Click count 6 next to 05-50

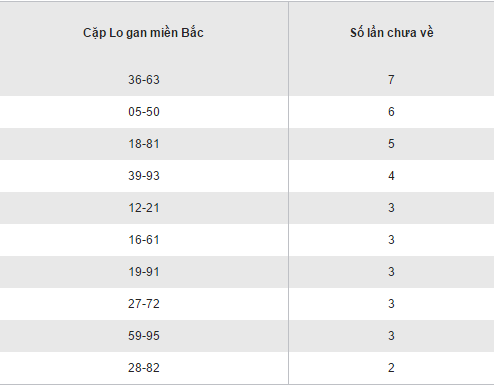tap(391, 112)
